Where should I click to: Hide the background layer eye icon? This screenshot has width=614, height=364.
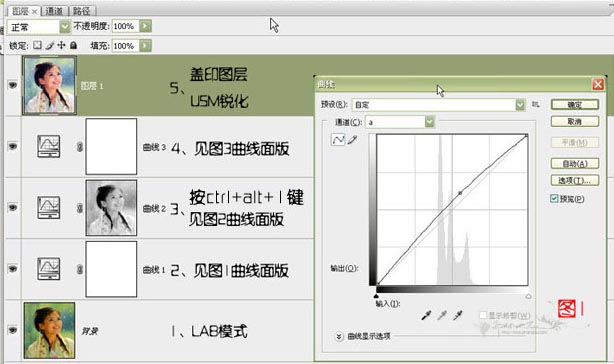13,330
